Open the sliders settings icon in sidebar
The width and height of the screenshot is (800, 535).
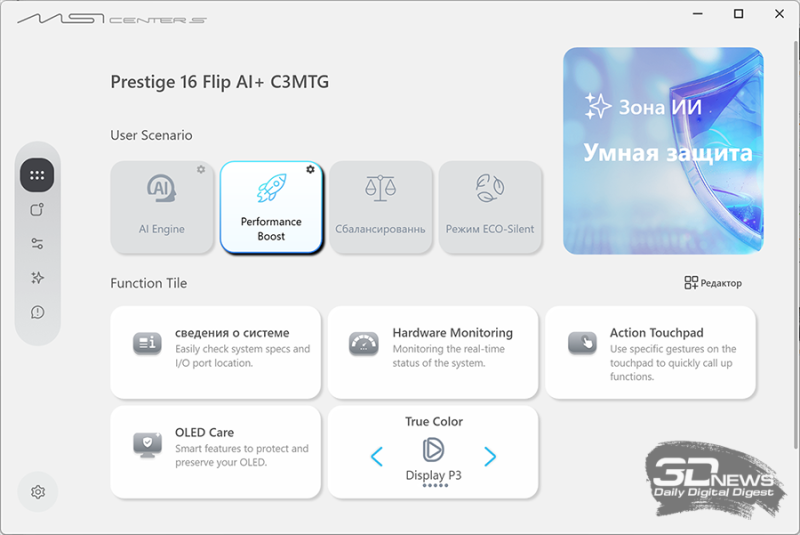coord(37,244)
